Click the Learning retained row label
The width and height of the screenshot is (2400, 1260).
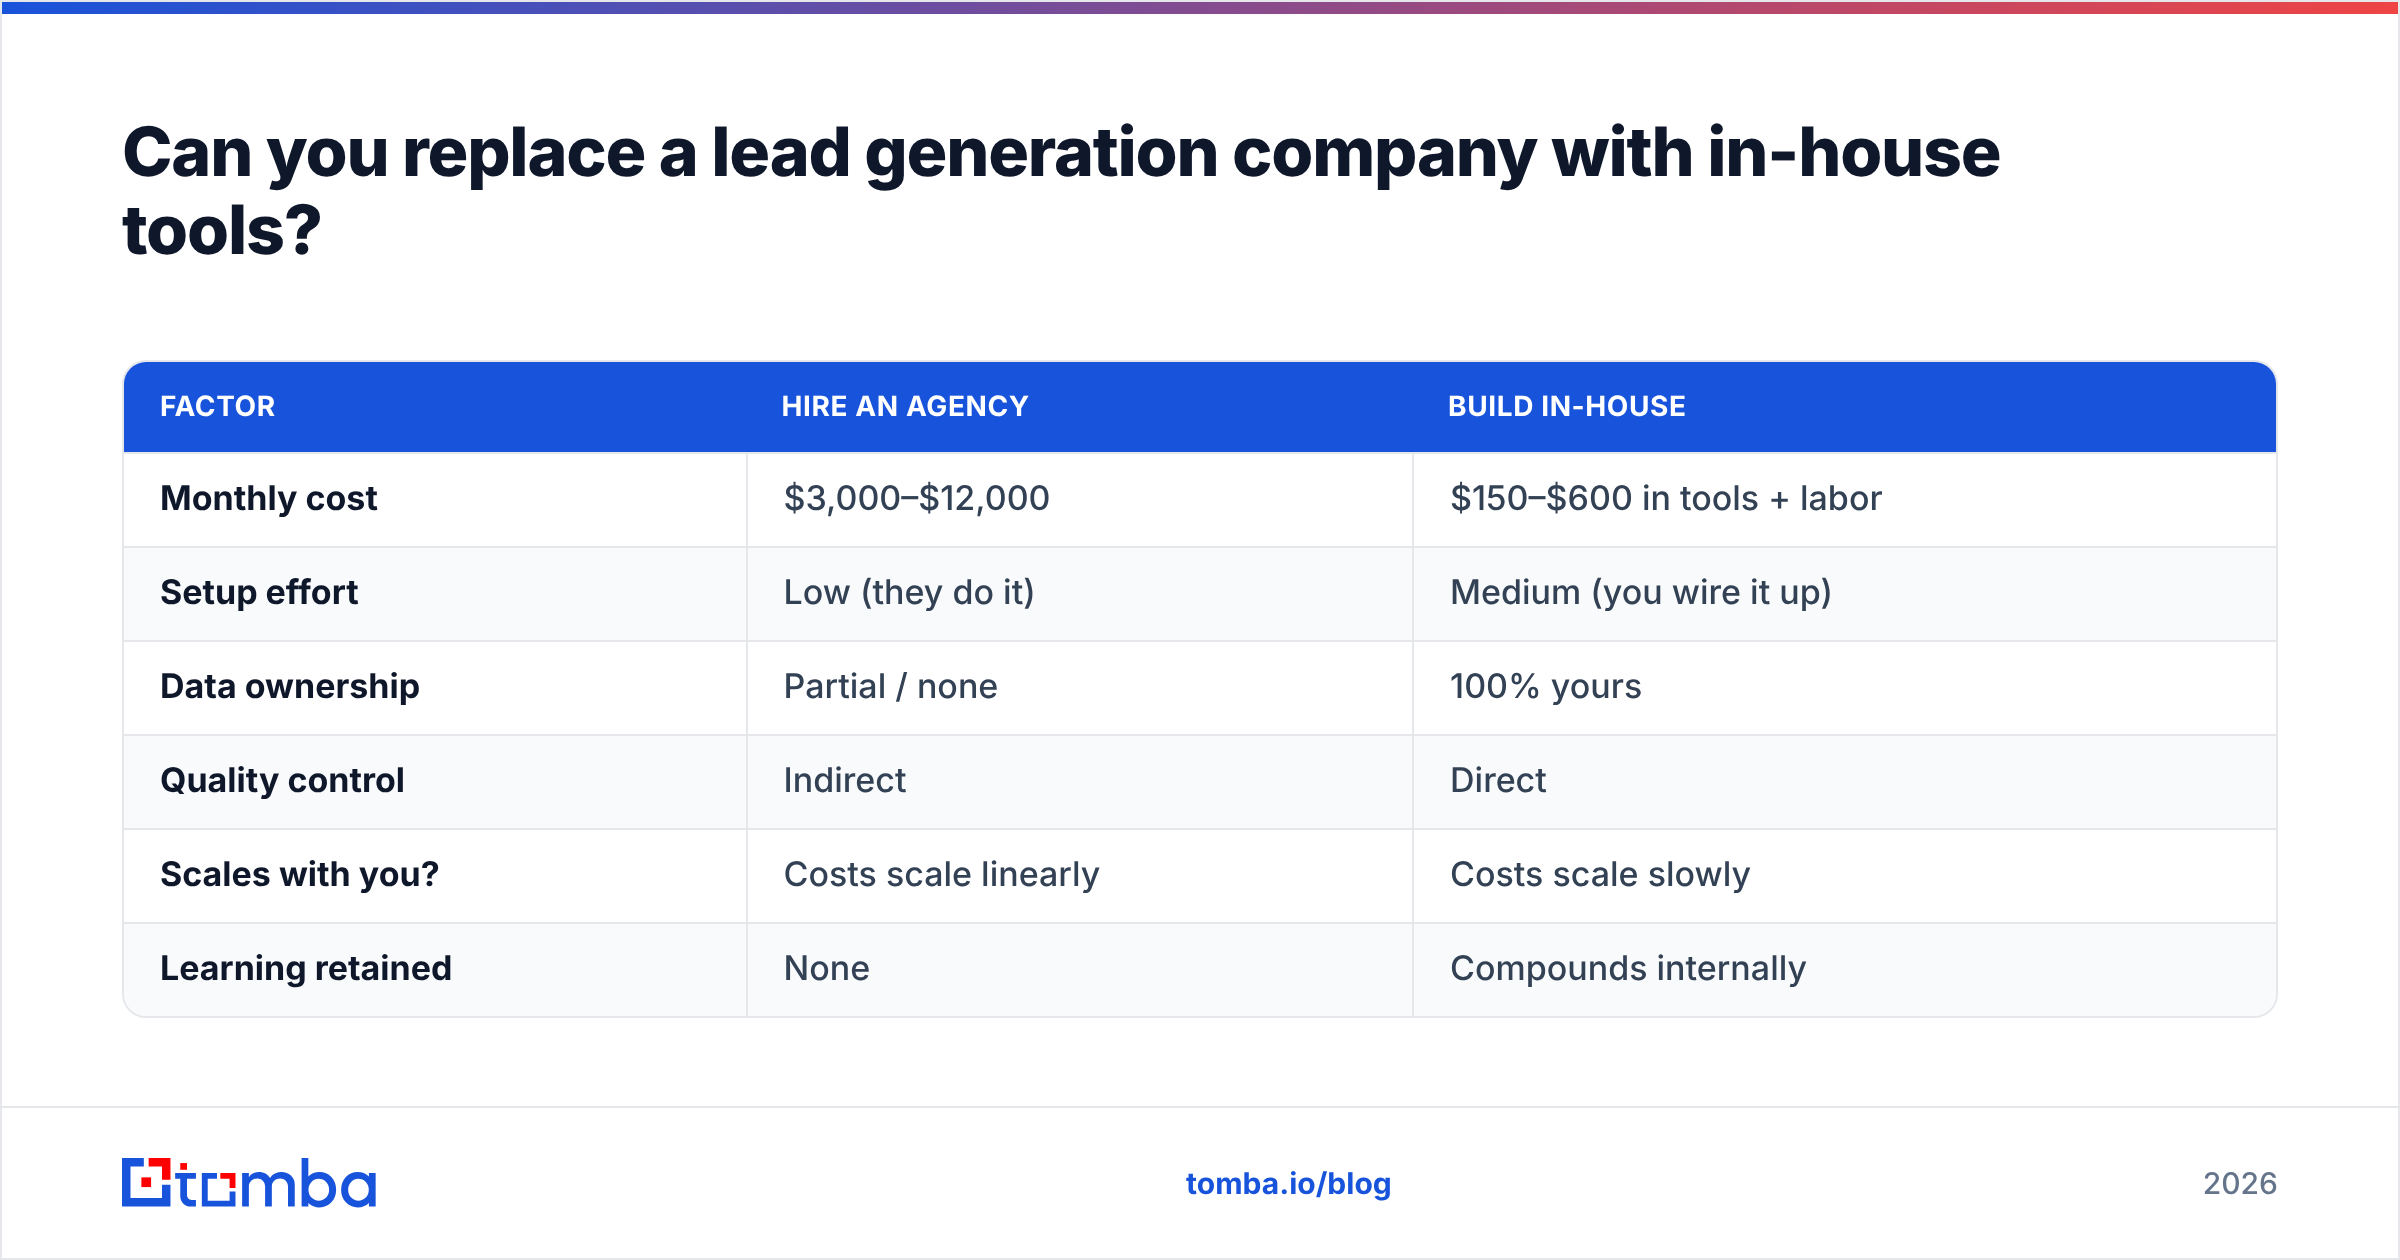(x=306, y=968)
